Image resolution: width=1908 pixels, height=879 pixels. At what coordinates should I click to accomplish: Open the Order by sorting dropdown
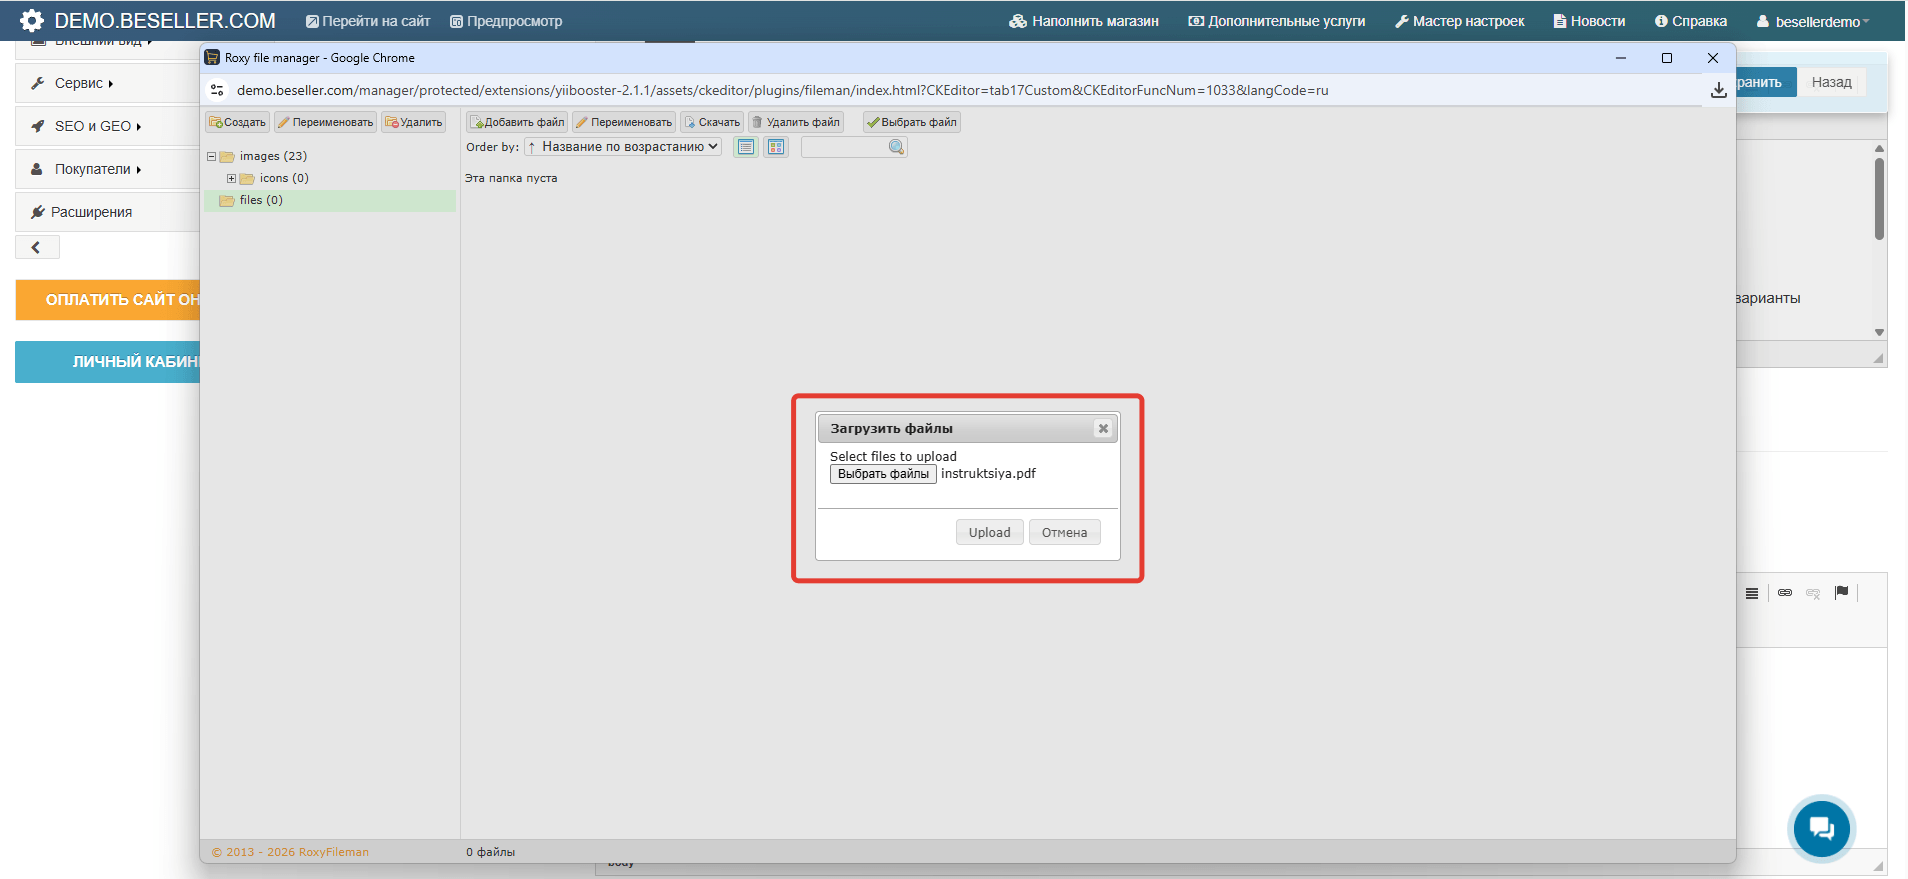pyautogui.click(x=623, y=147)
